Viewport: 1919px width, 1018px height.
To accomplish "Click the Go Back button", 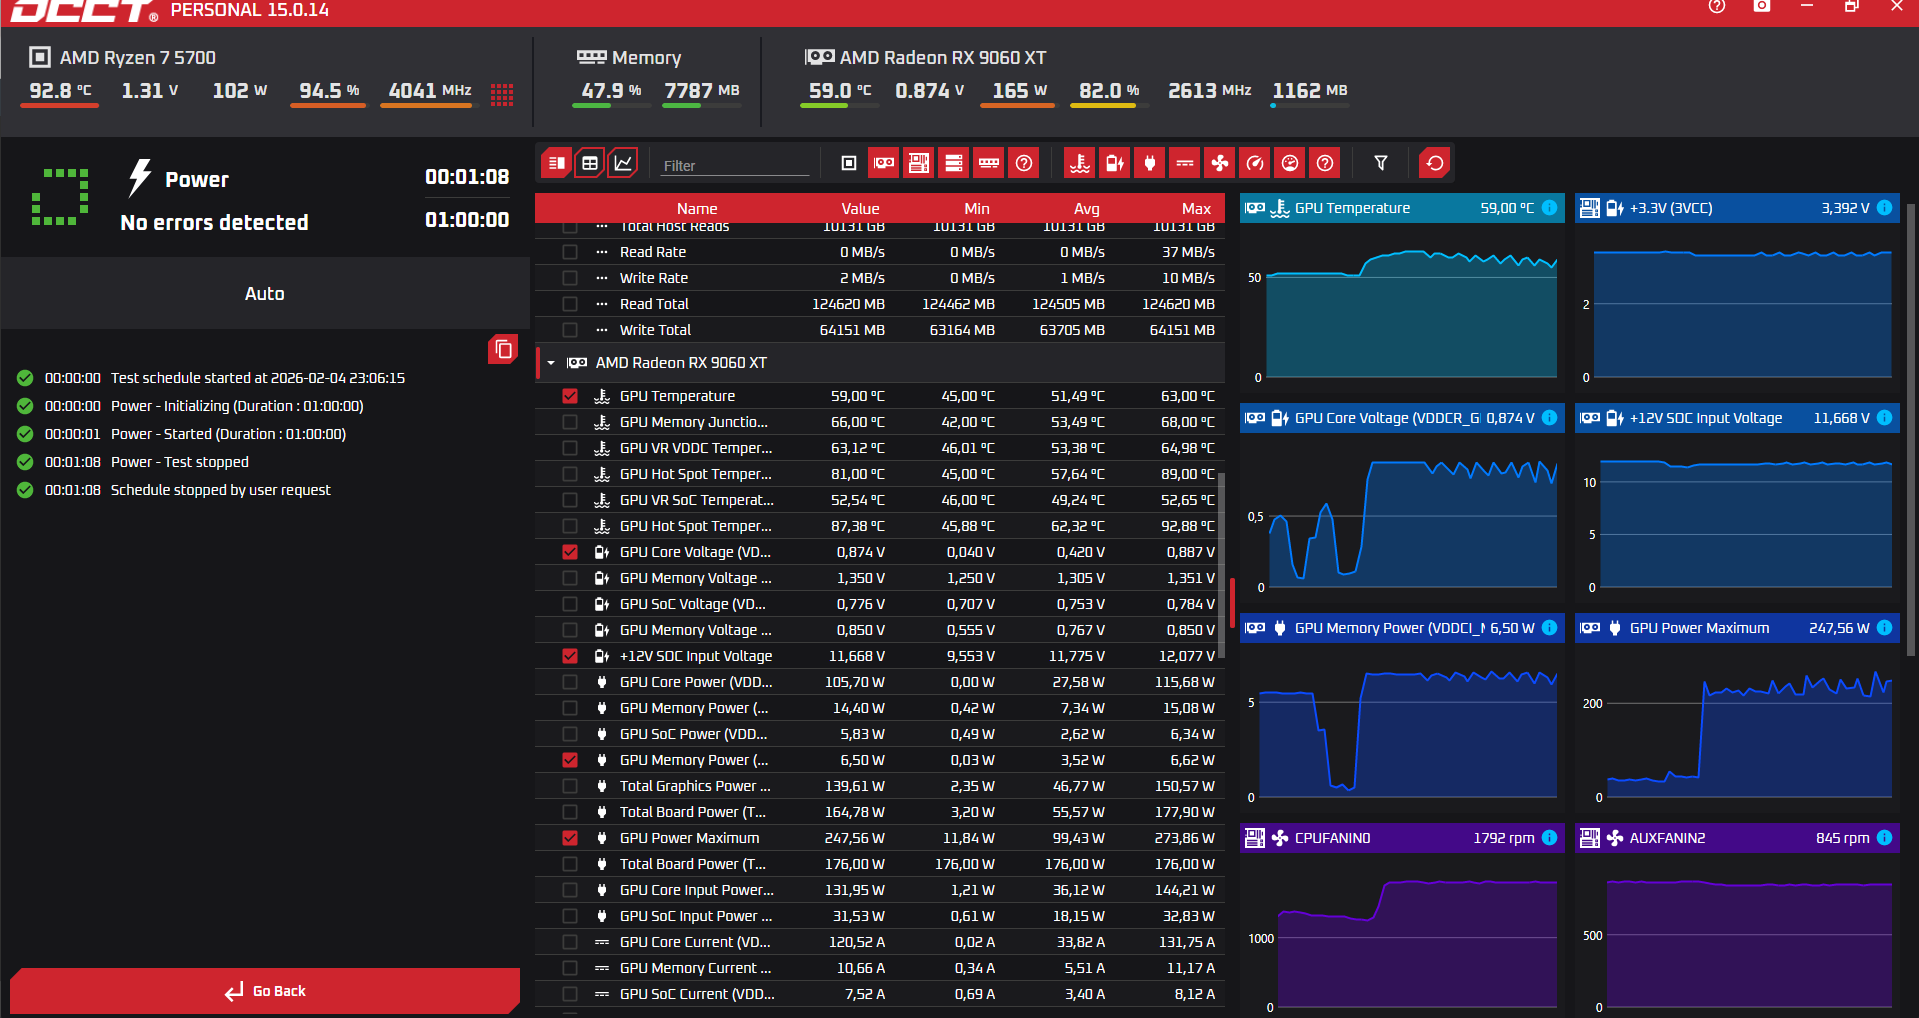I will click(265, 991).
